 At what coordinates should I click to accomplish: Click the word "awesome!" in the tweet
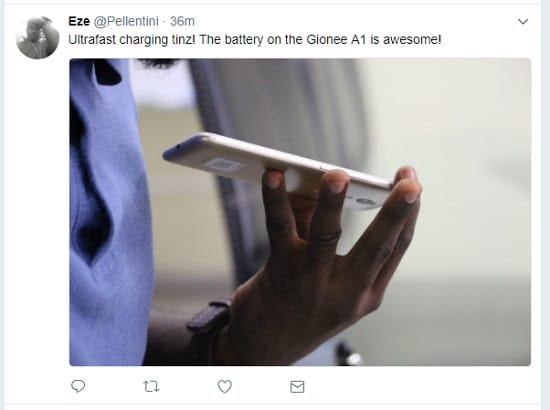(412, 40)
